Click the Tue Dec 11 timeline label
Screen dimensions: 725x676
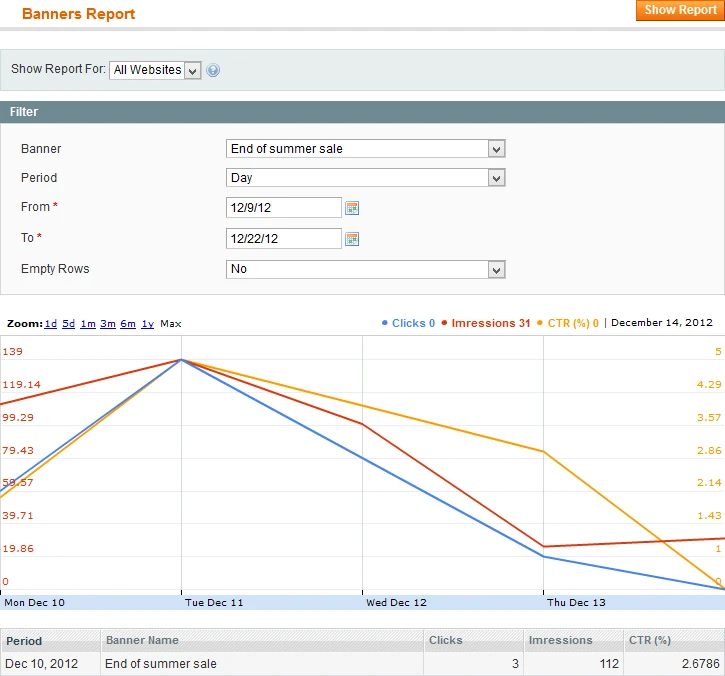point(214,603)
